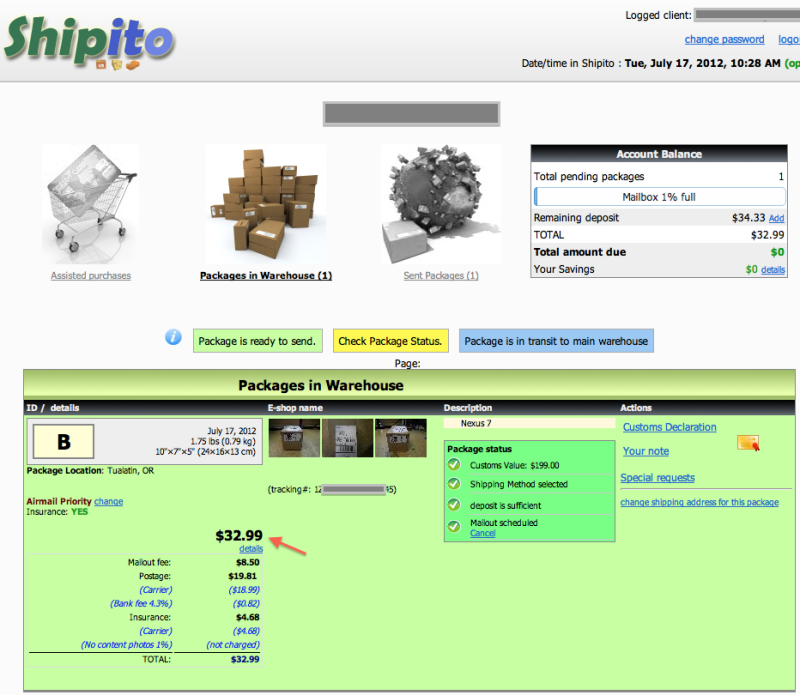
Task: Click the Mailout fee $8.50 value
Action: [x=247, y=562]
